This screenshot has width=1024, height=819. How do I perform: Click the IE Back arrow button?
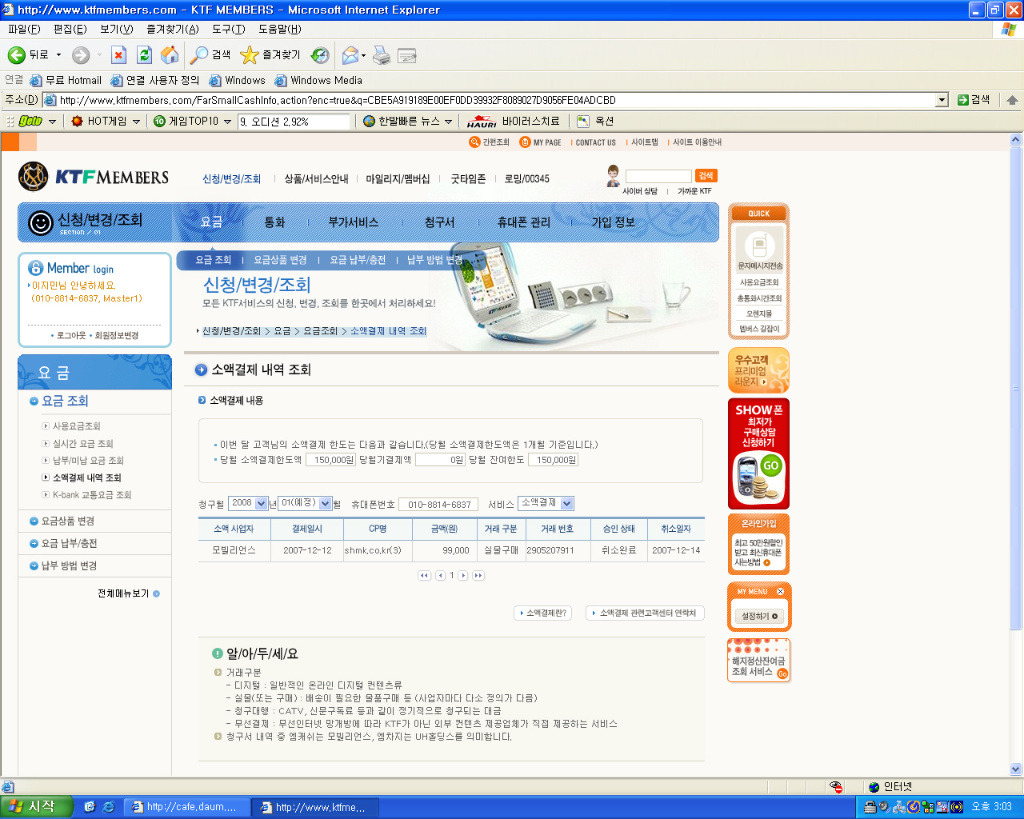(x=17, y=55)
